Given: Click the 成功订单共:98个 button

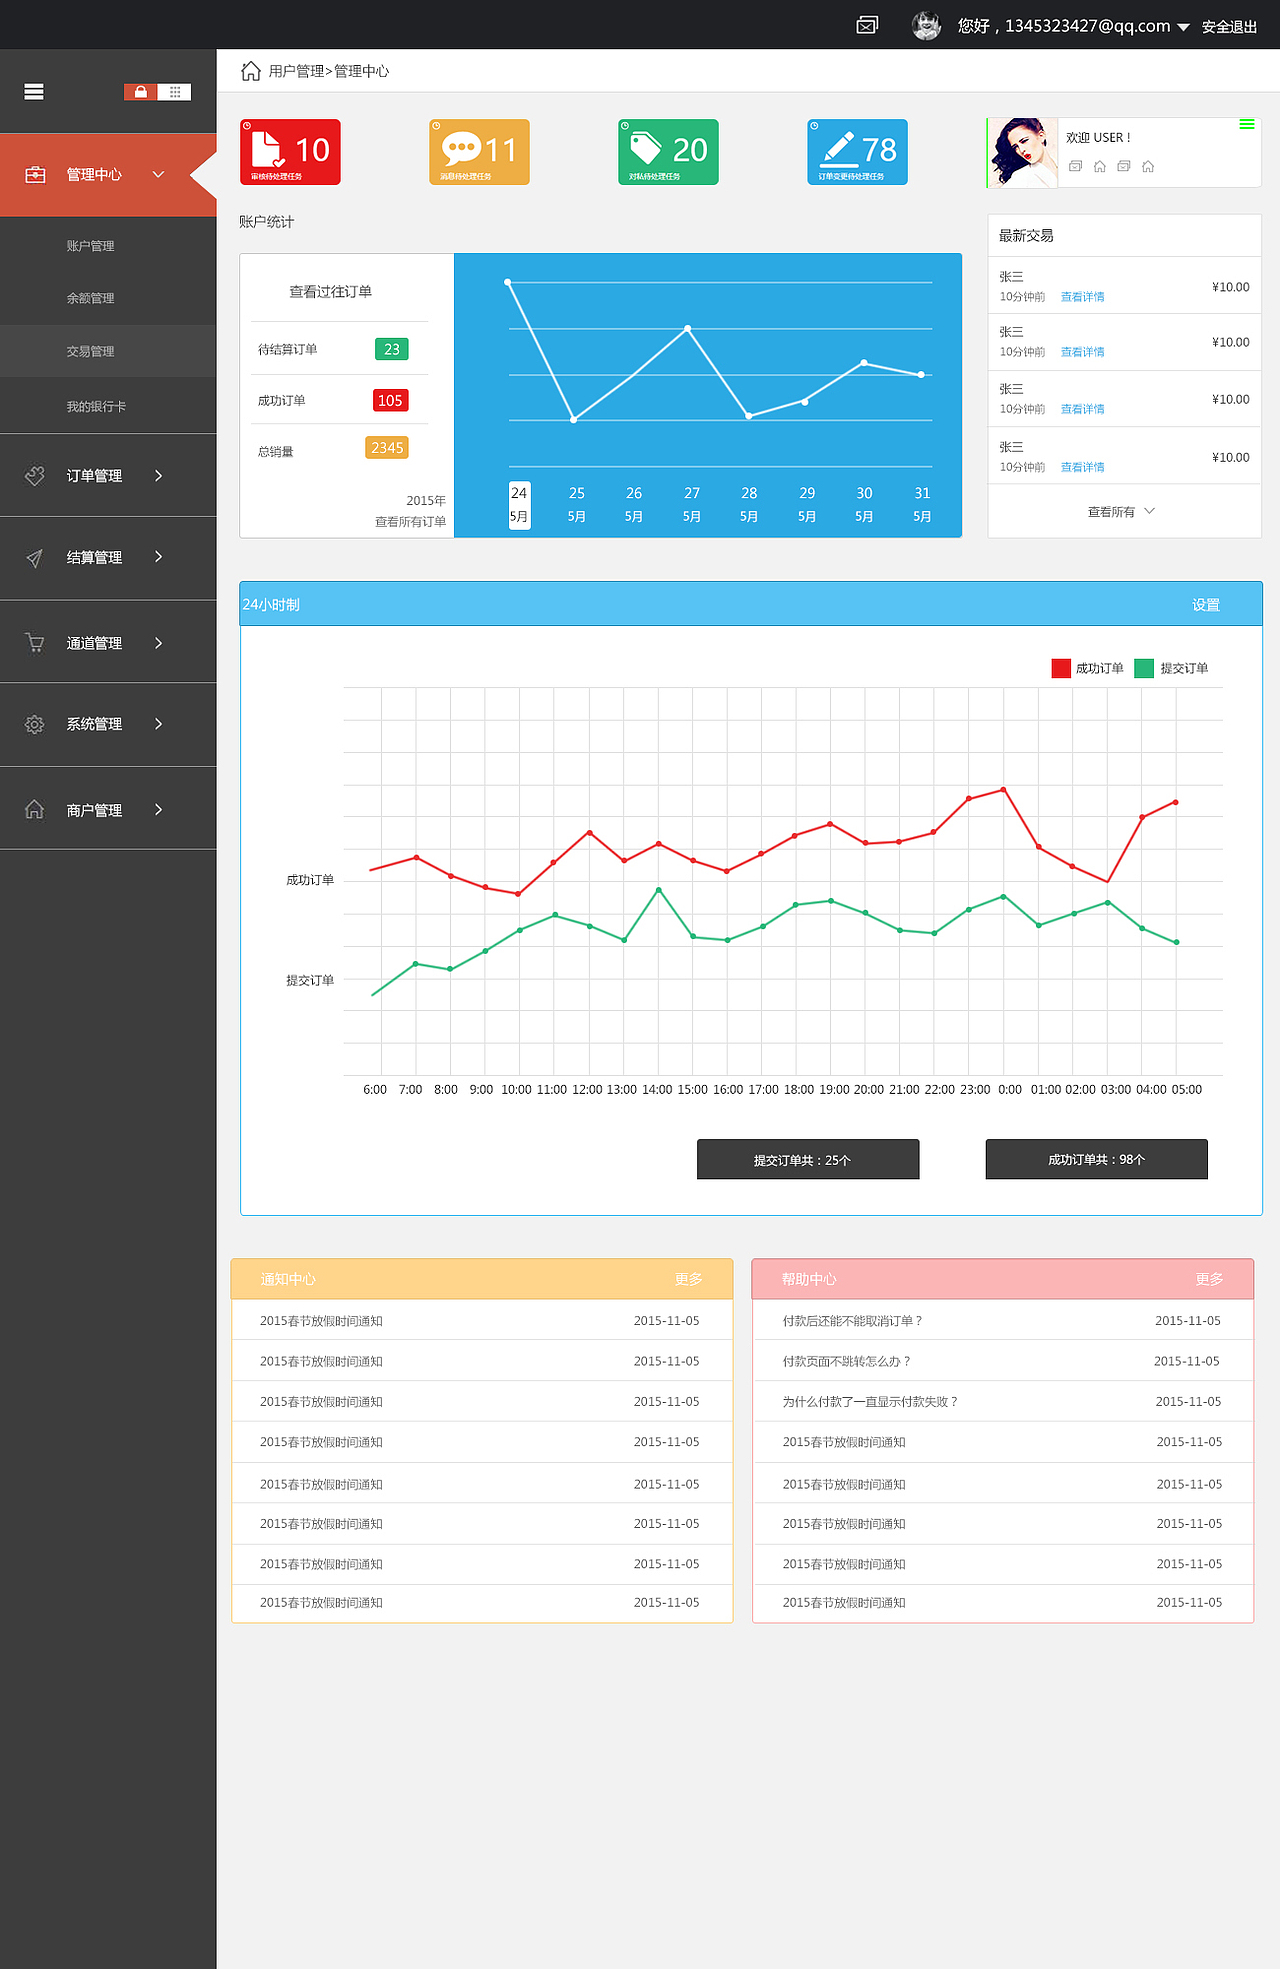Looking at the screenshot, I should [1096, 1159].
